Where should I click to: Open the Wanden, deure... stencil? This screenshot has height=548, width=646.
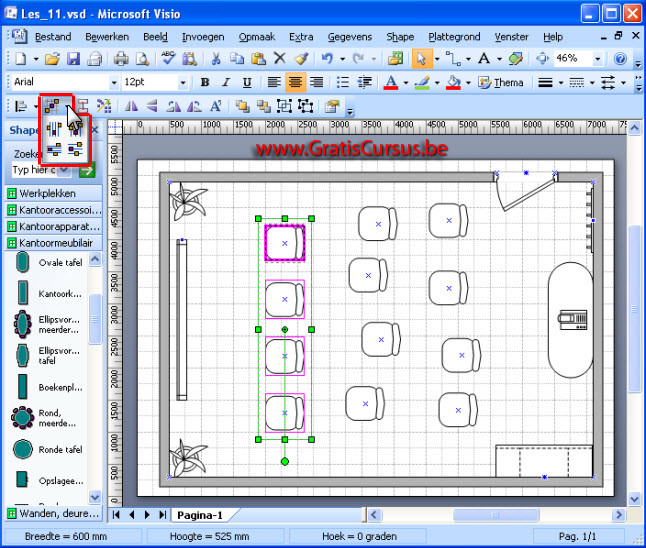[54, 513]
